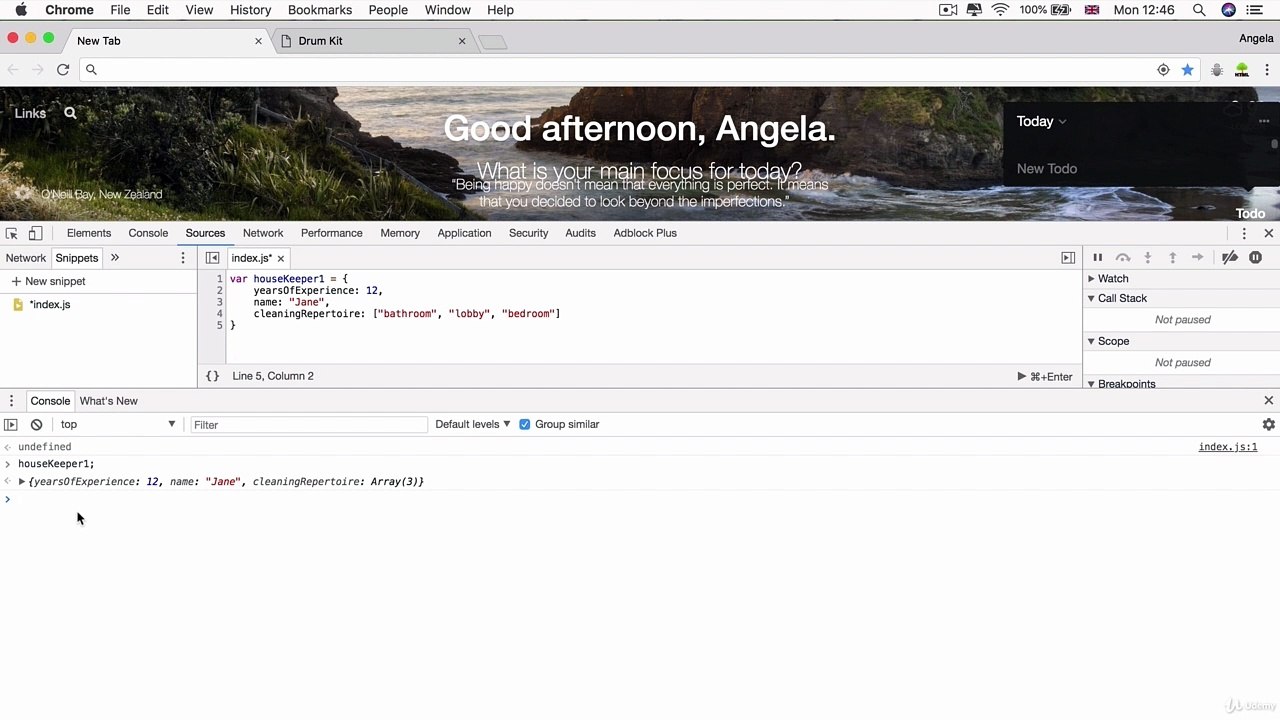Click the search icon beside Links
Image resolution: width=1280 pixels, height=720 pixels.
pos(70,113)
